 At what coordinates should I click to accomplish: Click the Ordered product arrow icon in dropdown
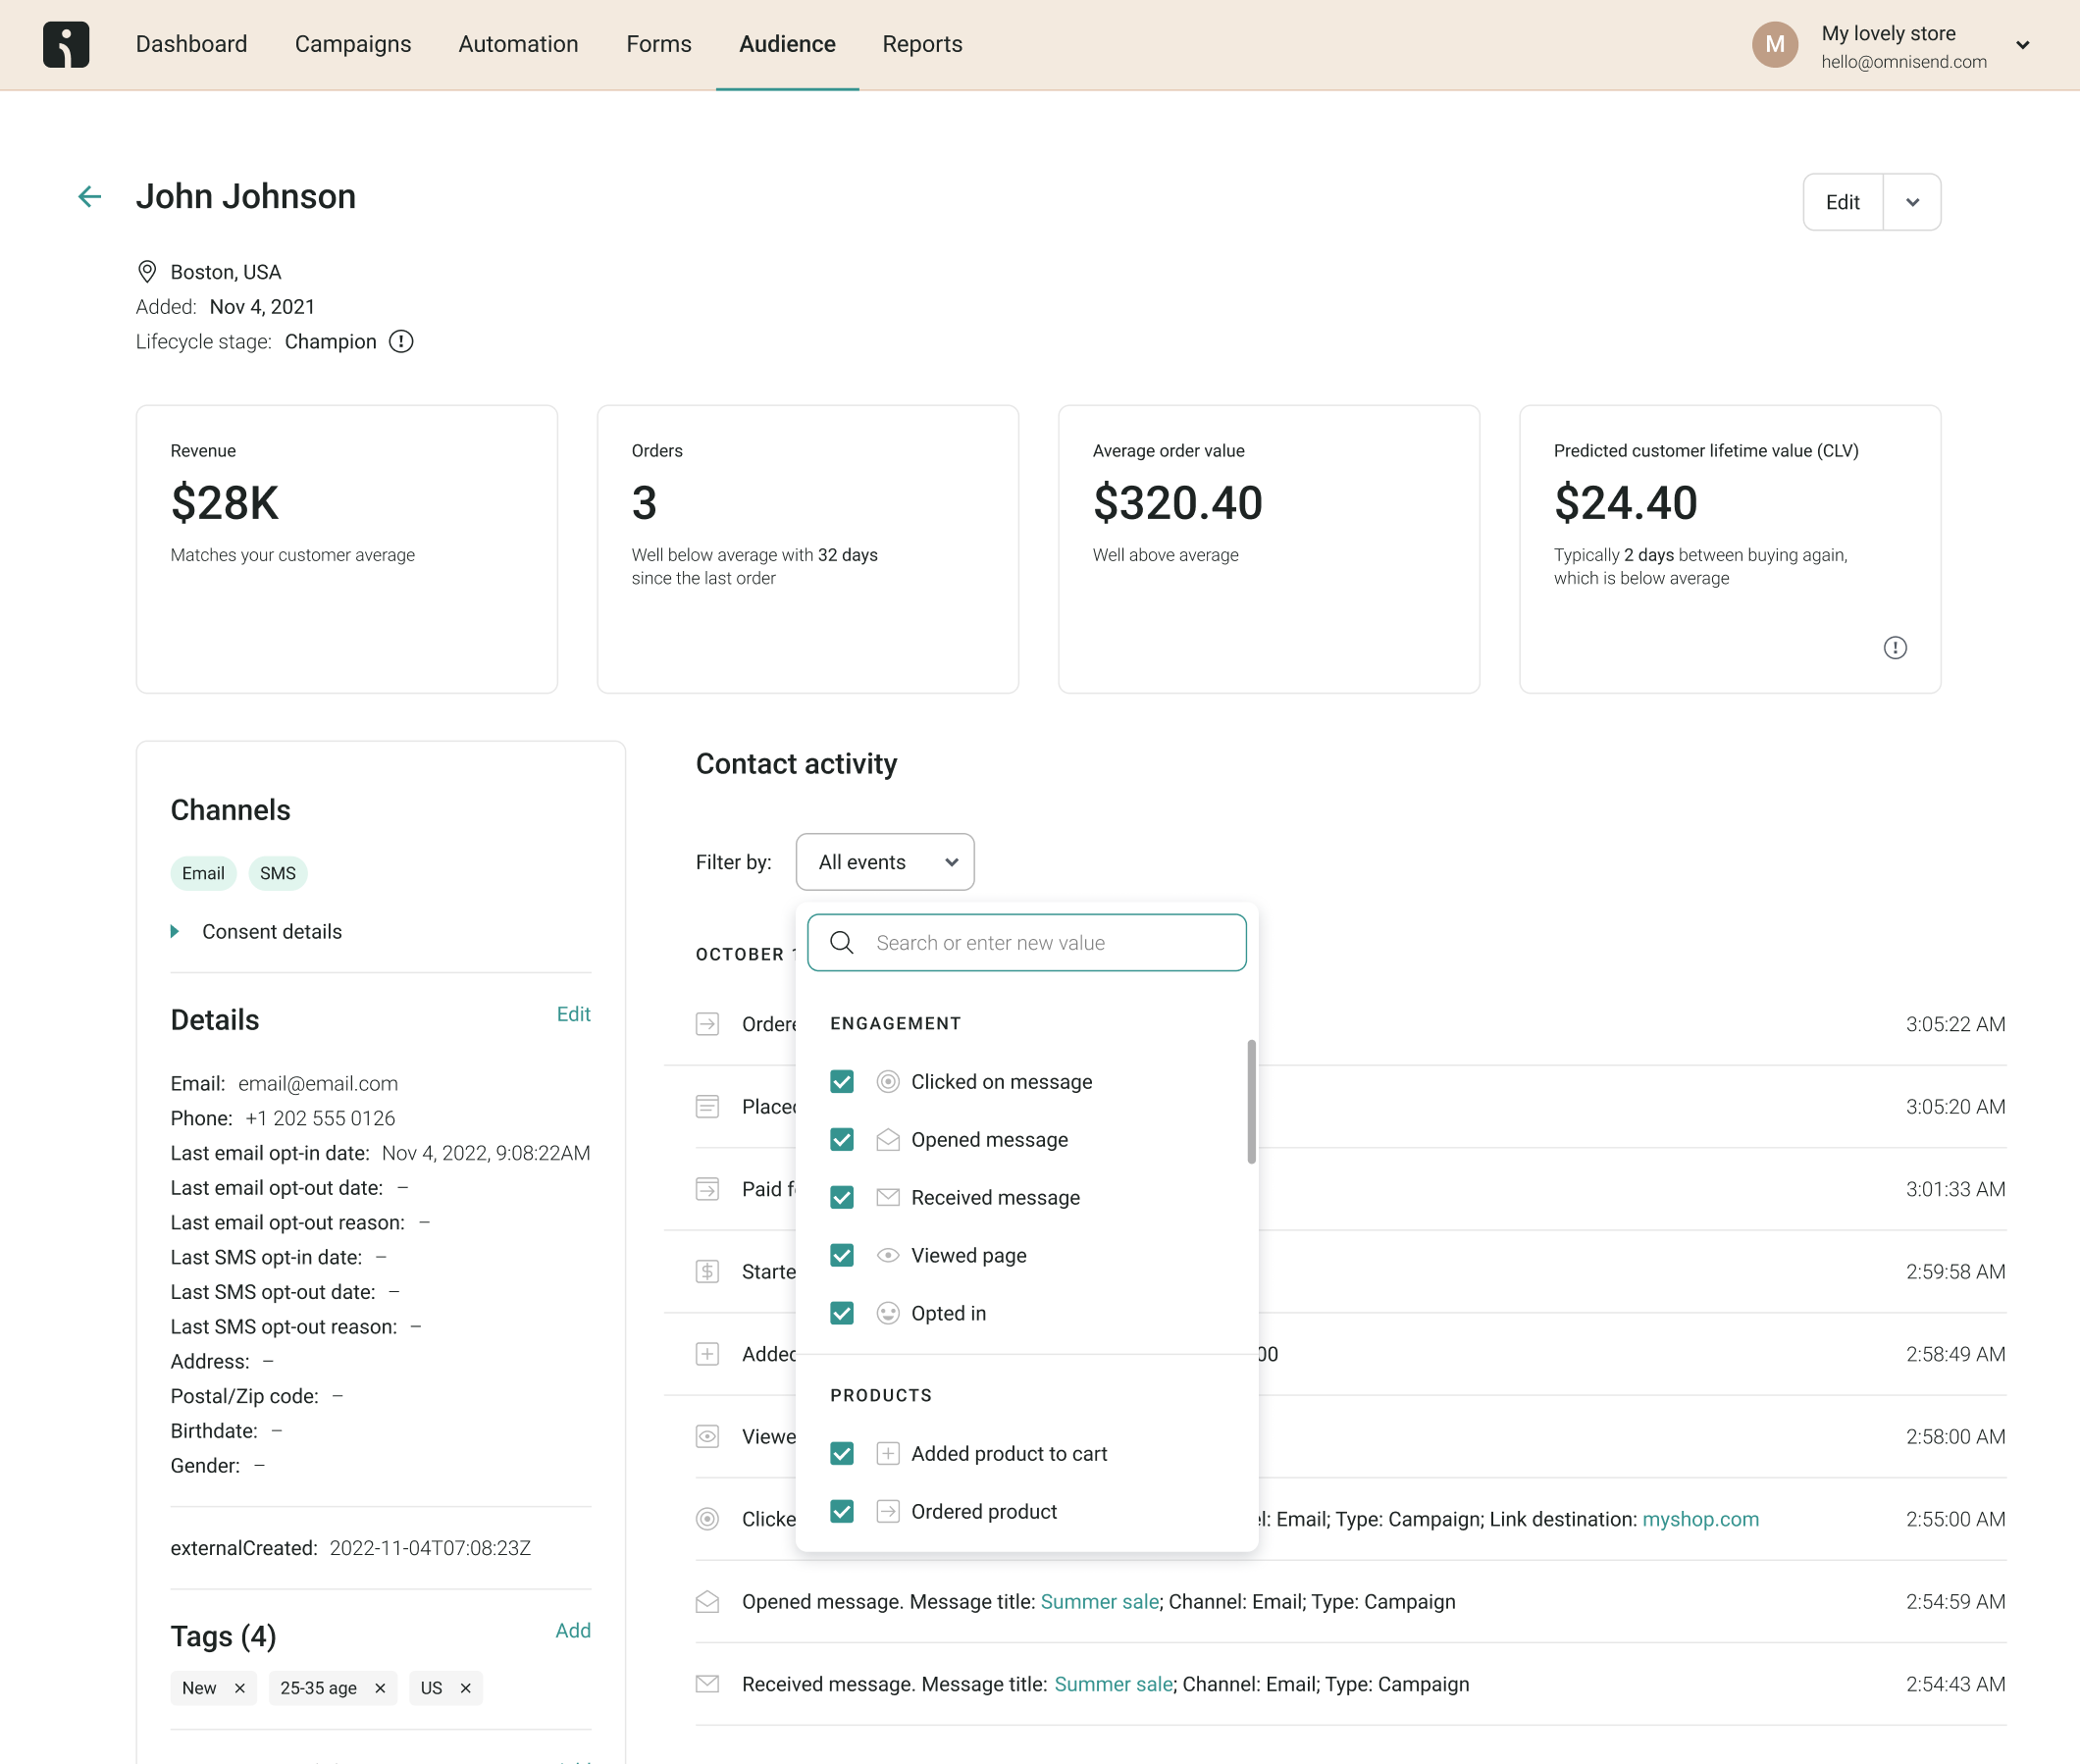[x=888, y=1512]
